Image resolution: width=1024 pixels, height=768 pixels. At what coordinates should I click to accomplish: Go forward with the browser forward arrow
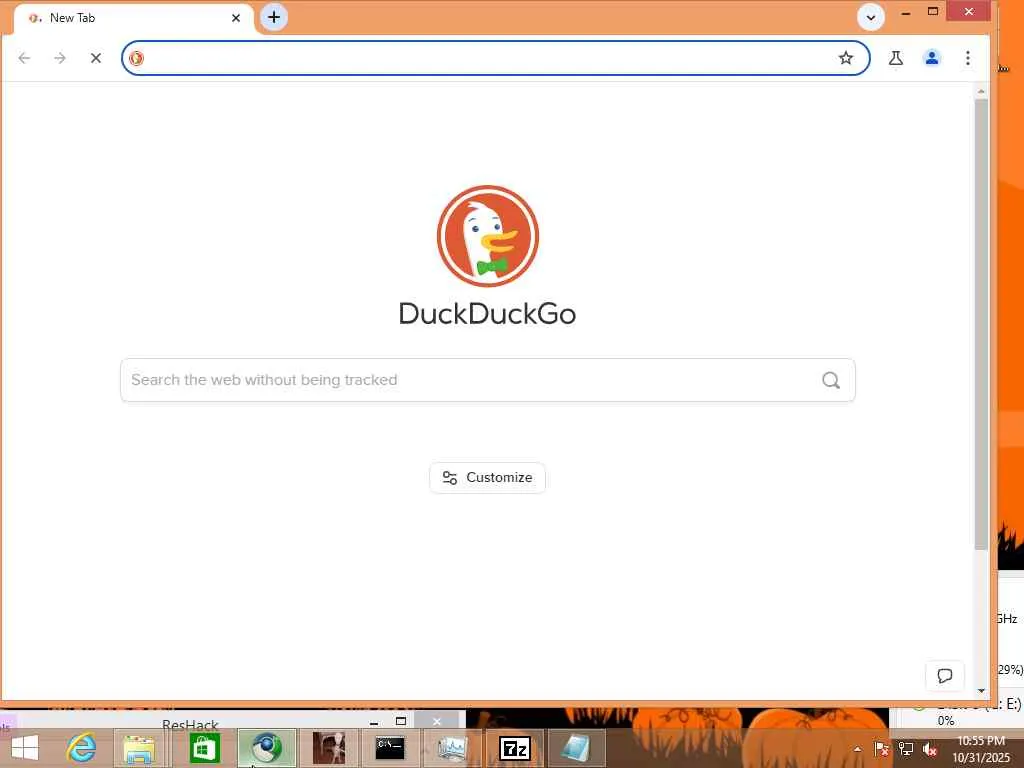60,58
